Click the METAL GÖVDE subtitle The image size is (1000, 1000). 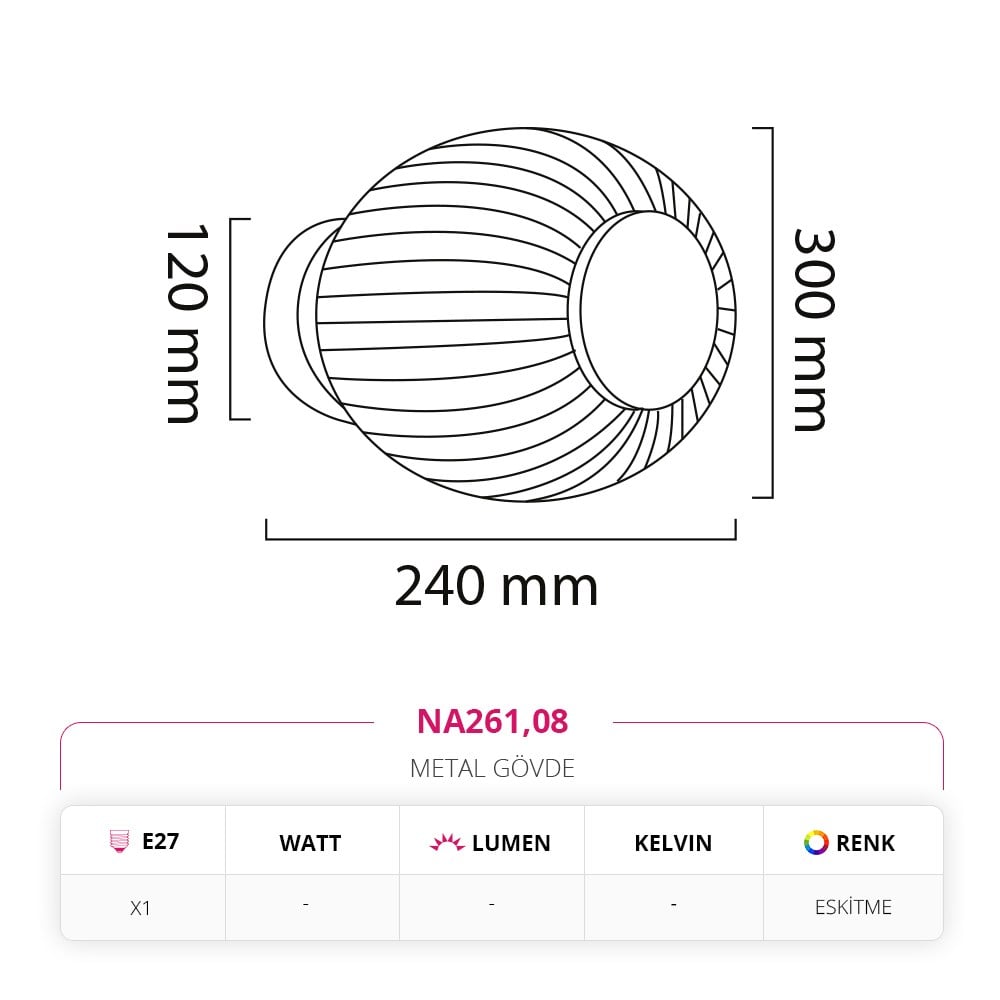coord(492,768)
